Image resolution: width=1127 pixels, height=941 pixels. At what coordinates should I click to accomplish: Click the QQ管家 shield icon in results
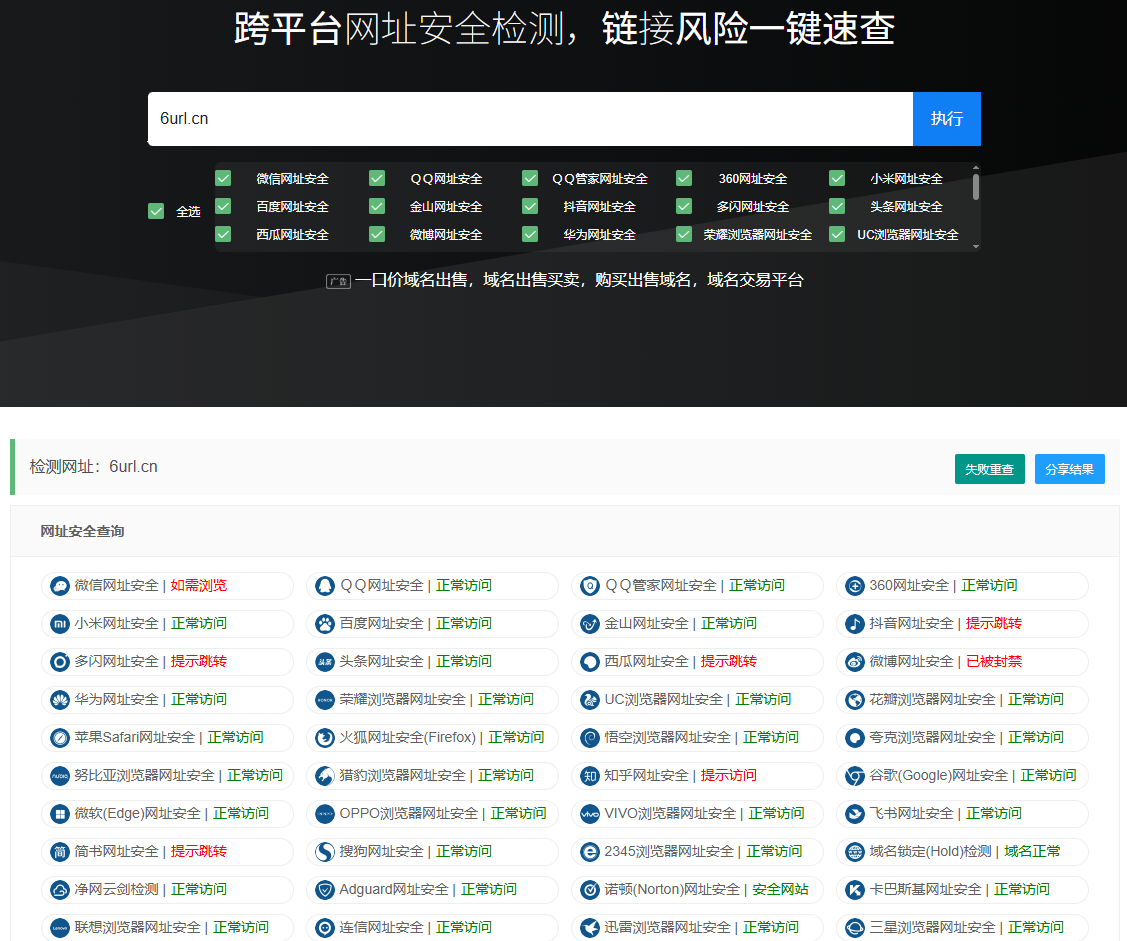point(590,586)
